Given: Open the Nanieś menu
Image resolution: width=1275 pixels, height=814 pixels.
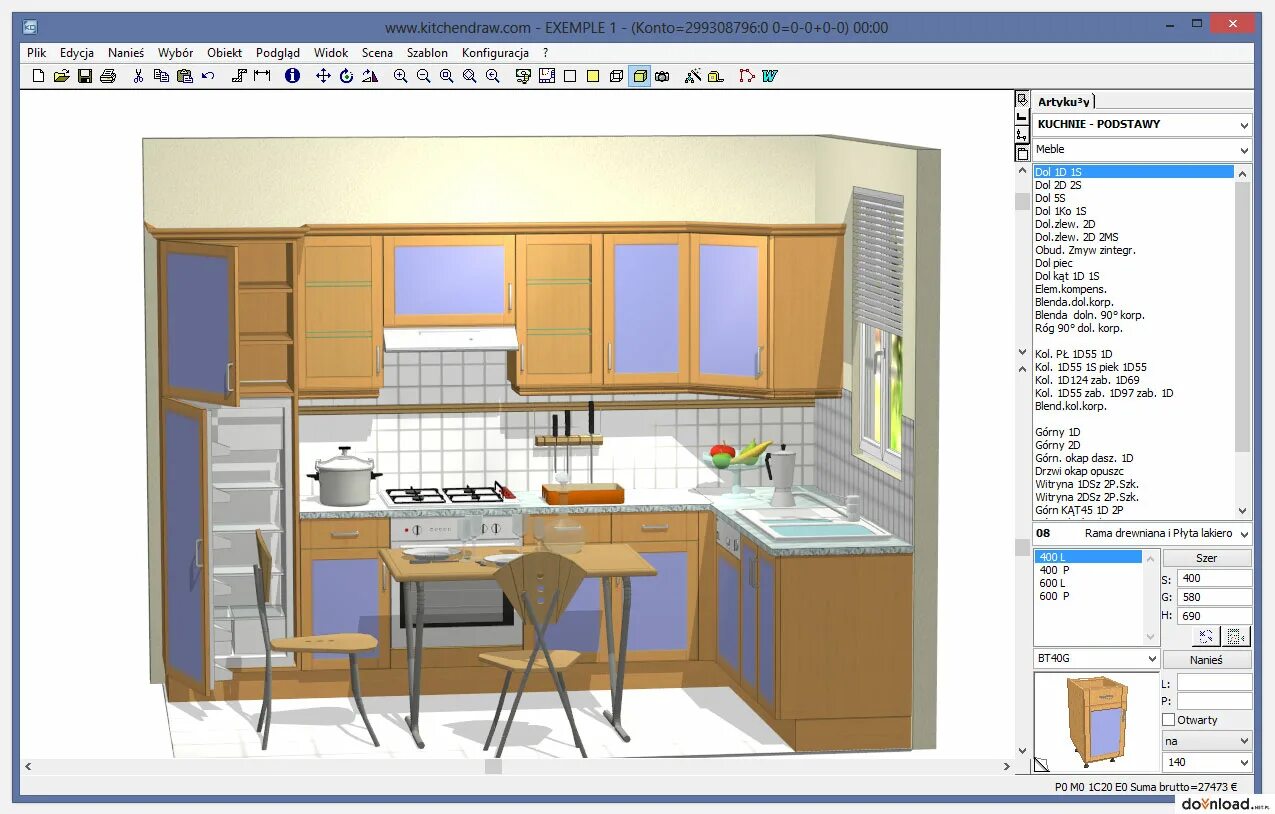Looking at the screenshot, I should point(126,53).
